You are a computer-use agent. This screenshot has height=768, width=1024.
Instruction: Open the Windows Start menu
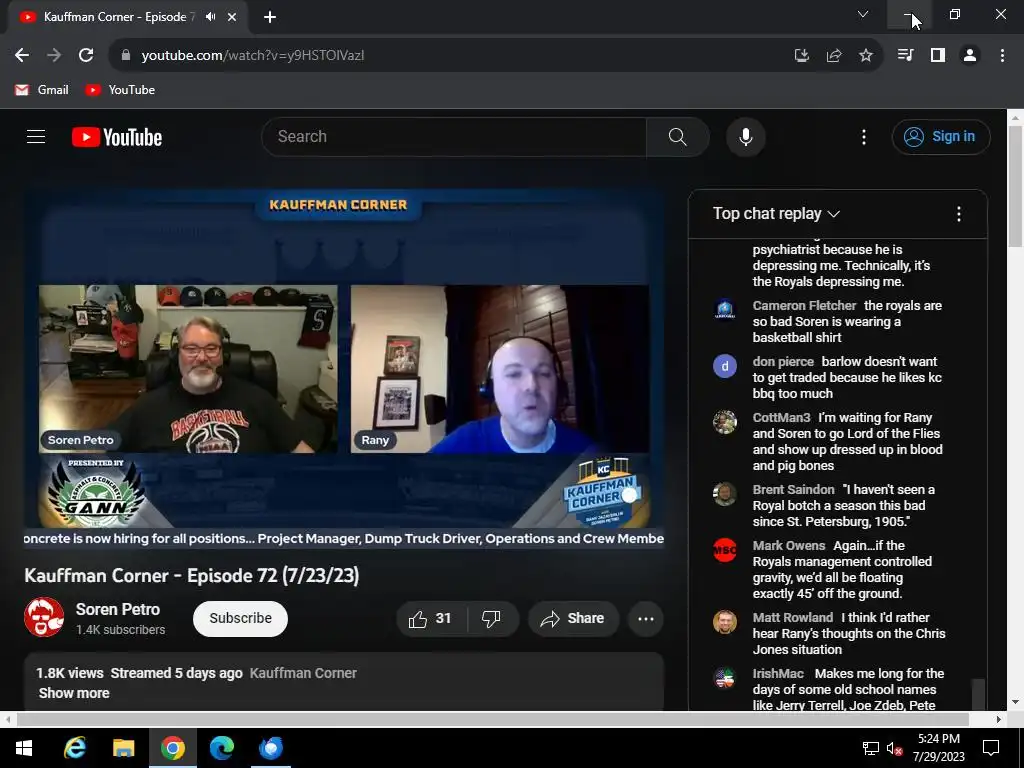pos(24,748)
